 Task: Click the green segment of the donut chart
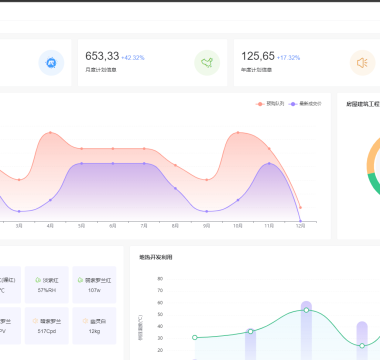coord(374,183)
